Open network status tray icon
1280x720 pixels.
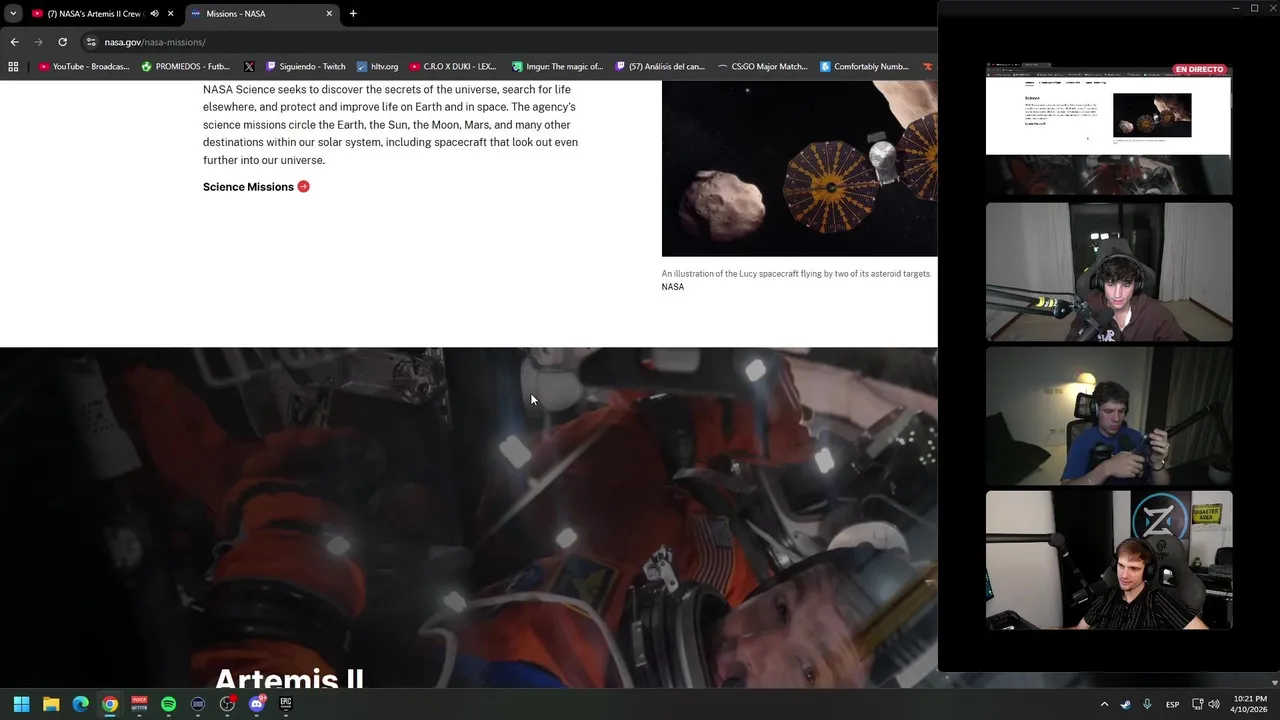tap(1198, 704)
